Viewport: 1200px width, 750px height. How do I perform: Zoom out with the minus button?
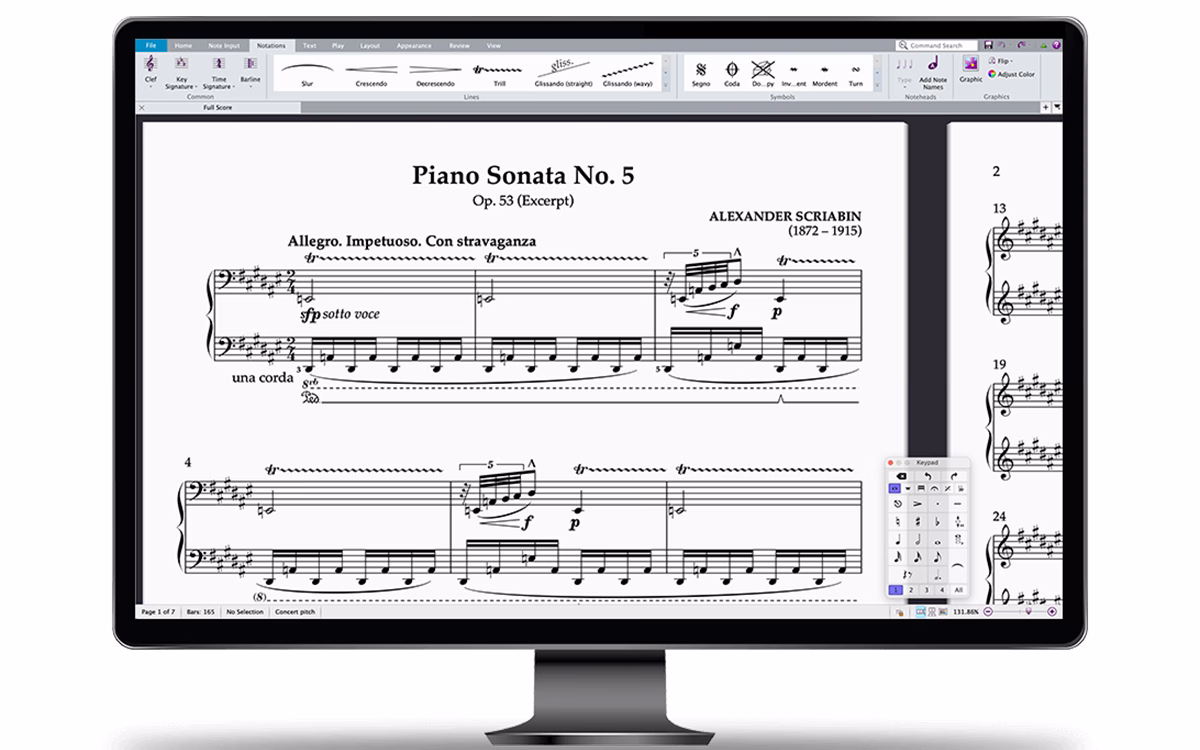click(x=987, y=611)
